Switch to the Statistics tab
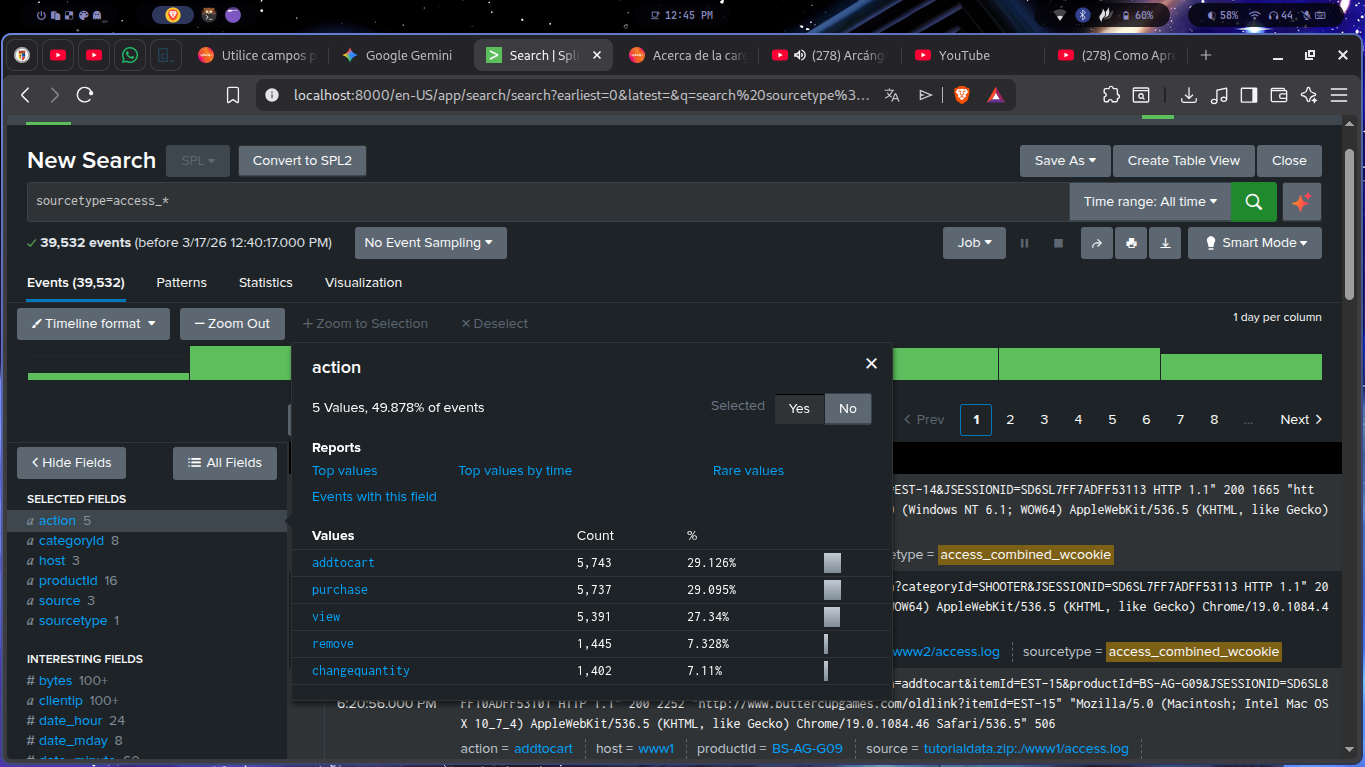The height and width of the screenshot is (767, 1365). tap(265, 283)
